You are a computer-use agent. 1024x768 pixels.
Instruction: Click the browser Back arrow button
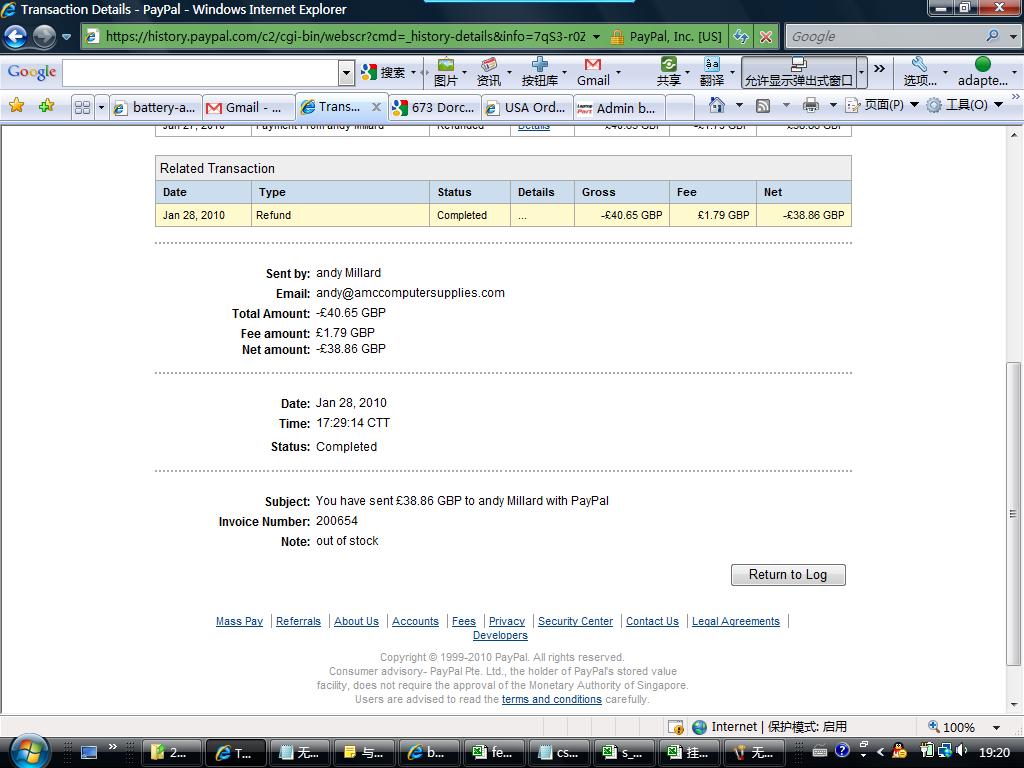(16, 37)
